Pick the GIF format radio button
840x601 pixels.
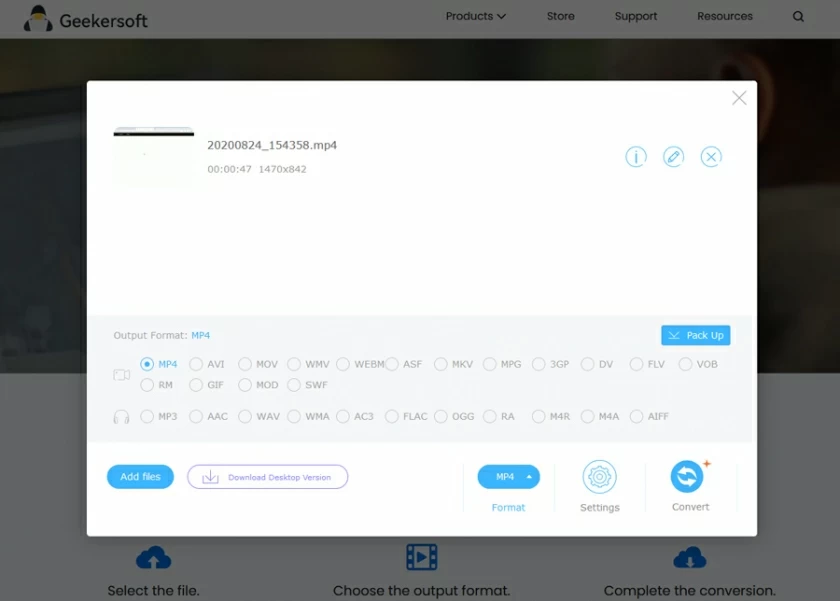point(197,385)
